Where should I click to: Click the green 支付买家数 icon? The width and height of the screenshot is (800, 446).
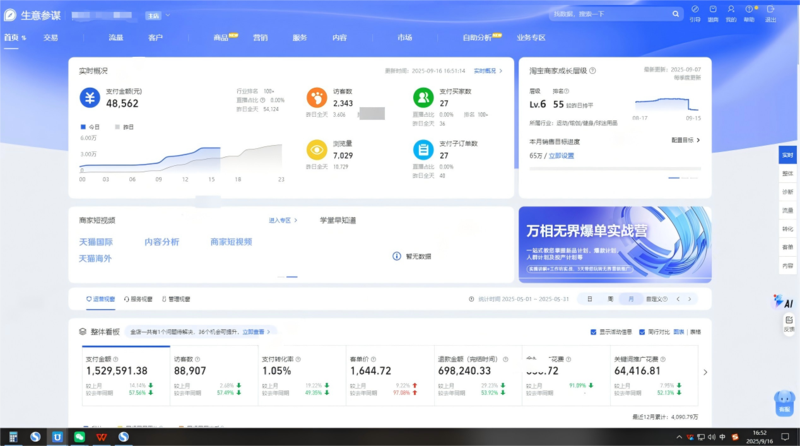click(423, 98)
